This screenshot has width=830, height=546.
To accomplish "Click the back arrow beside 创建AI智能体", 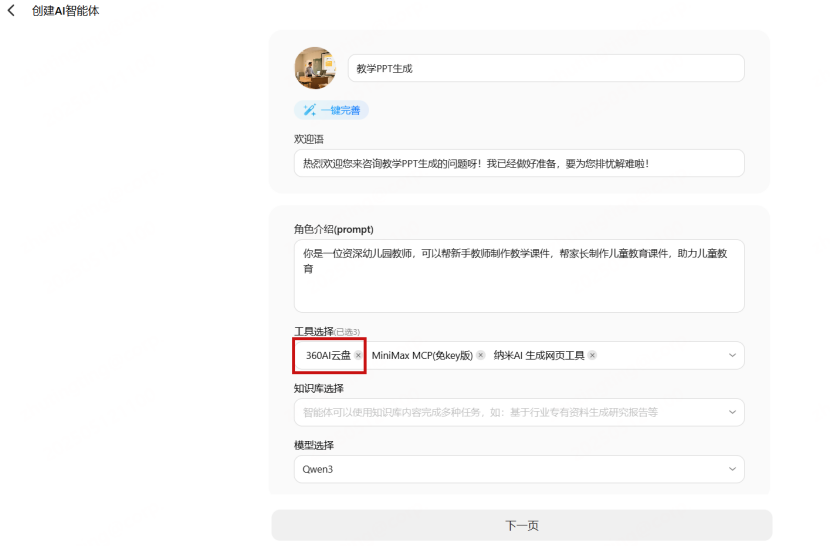I will 11,11.
